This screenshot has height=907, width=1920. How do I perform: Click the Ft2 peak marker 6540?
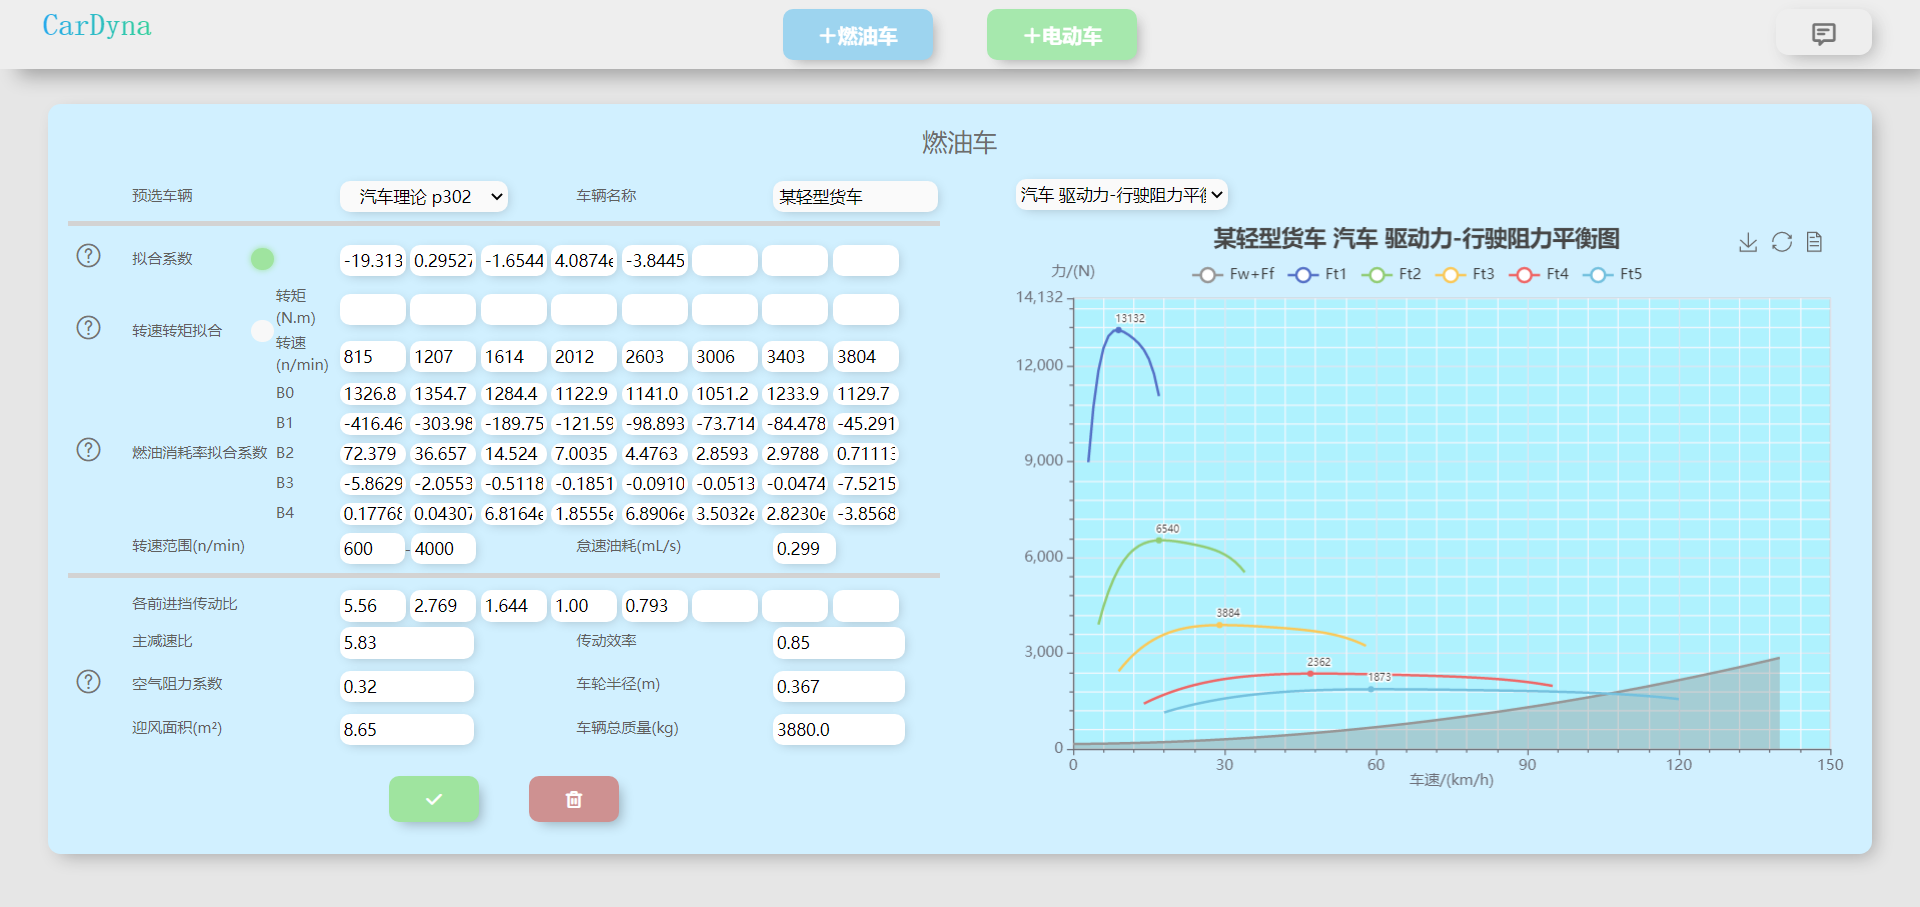(x=1160, y=540)
